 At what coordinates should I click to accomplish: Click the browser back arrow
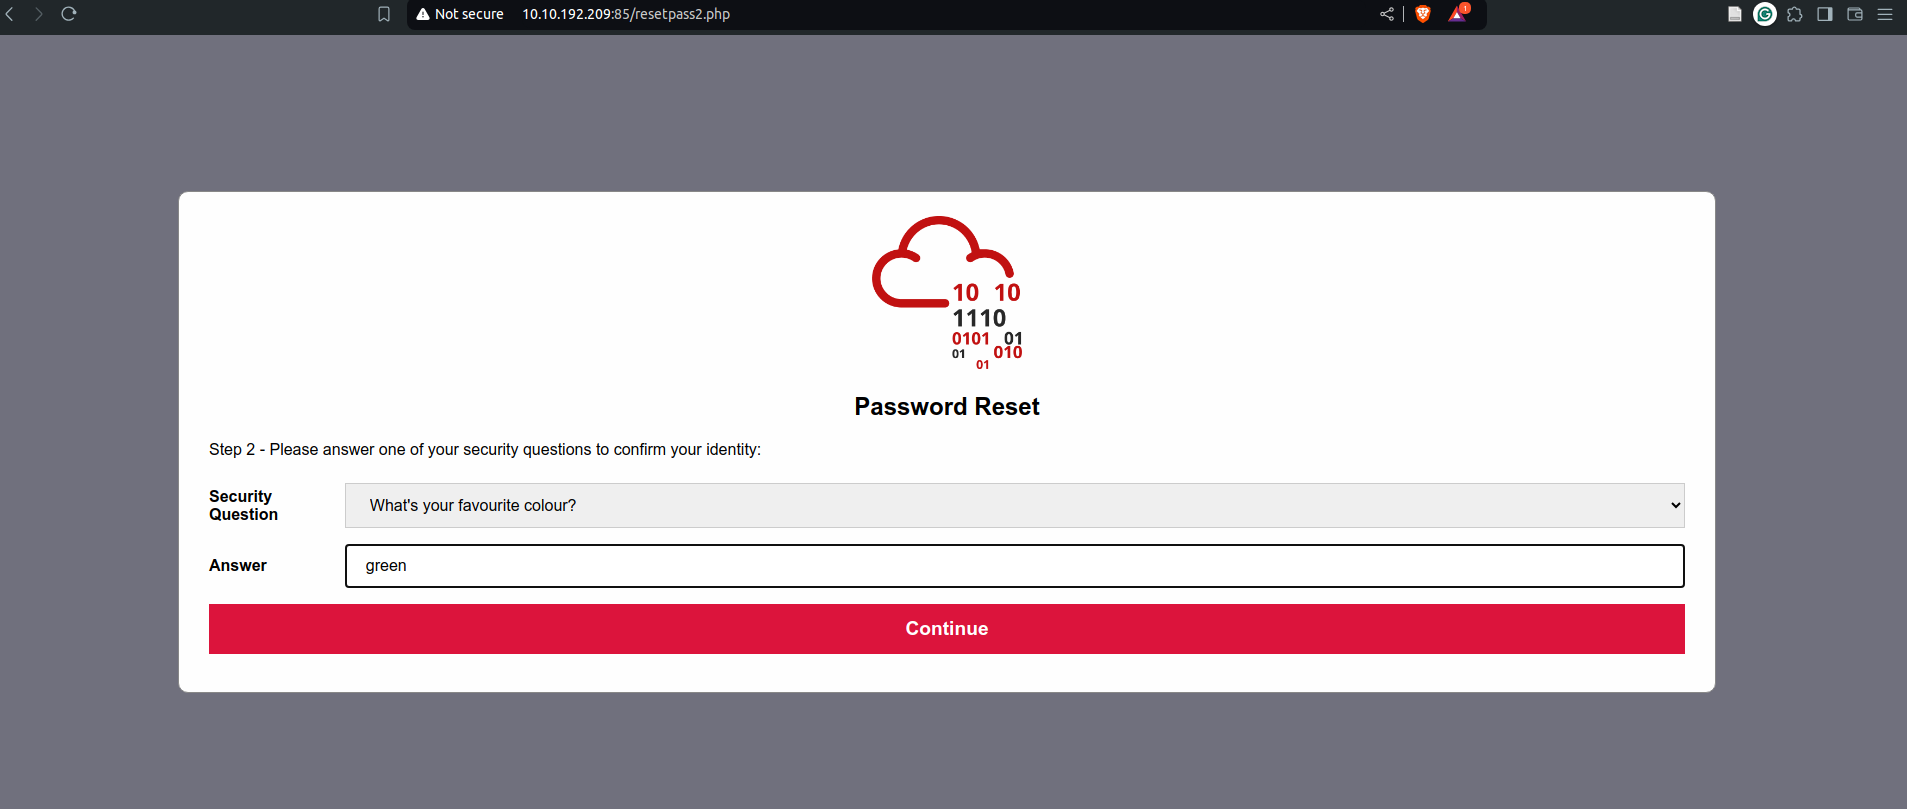10,14
